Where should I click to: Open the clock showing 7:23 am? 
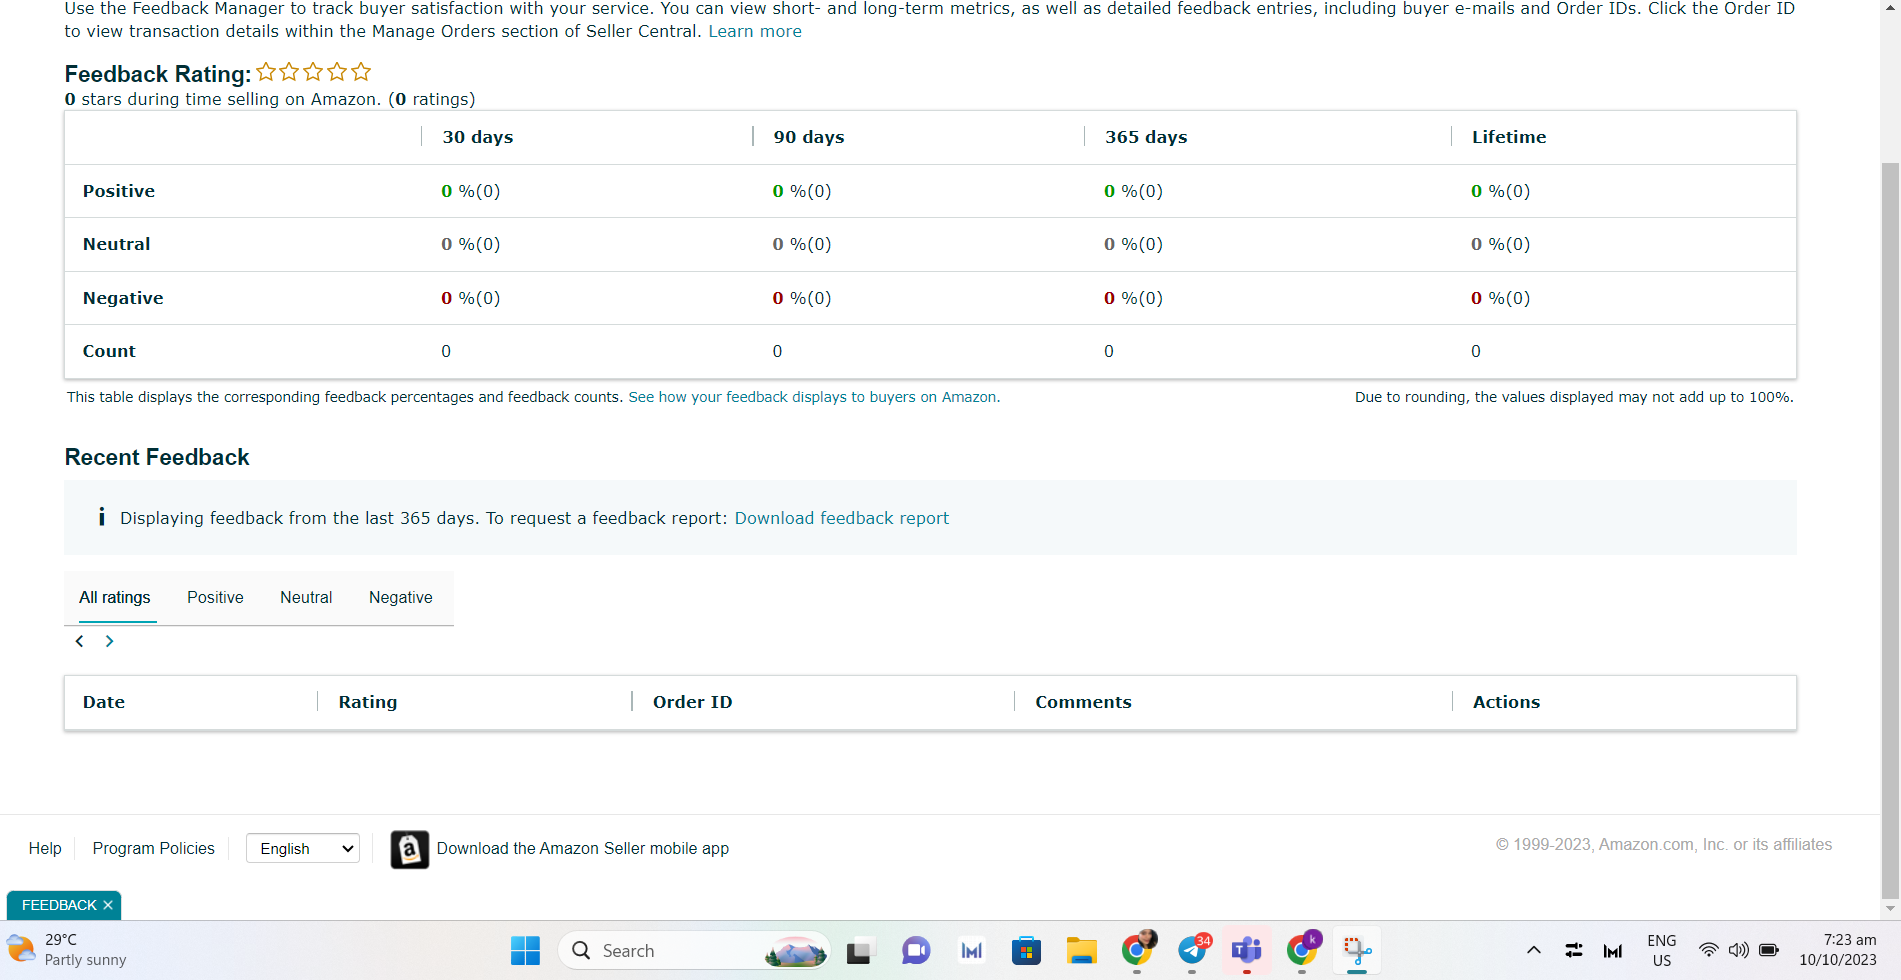pyautogui.click(x=1838, y=950)
